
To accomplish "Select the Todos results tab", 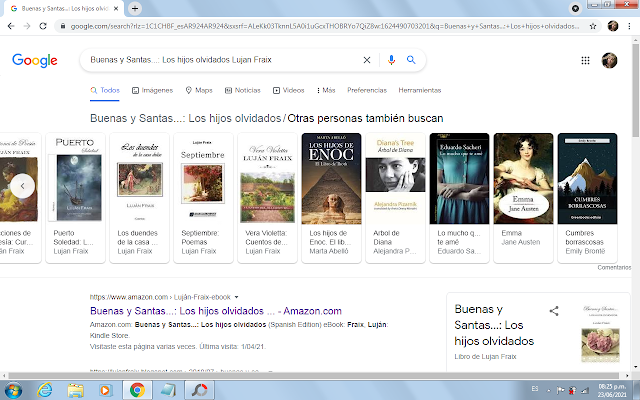I will pos(105,90).
